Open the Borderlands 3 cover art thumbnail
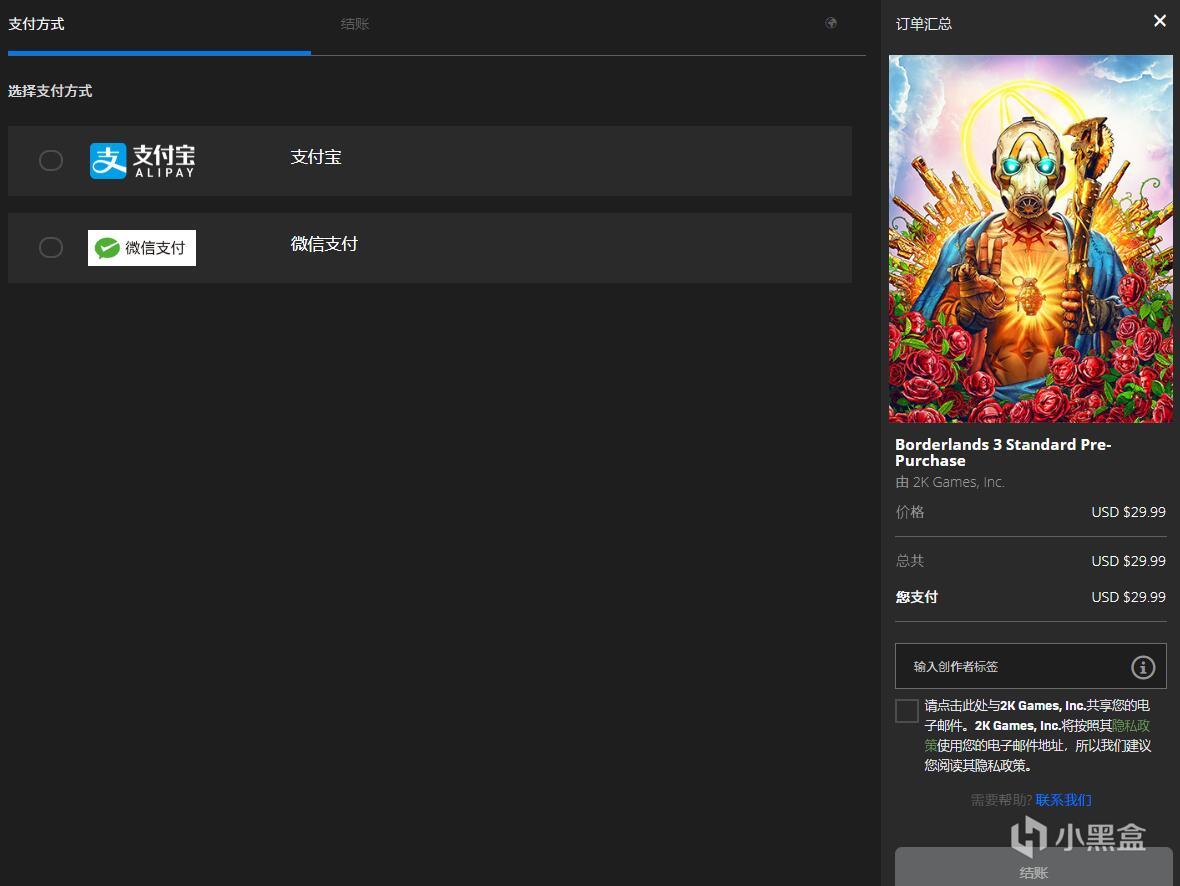 coord(1030,239)
